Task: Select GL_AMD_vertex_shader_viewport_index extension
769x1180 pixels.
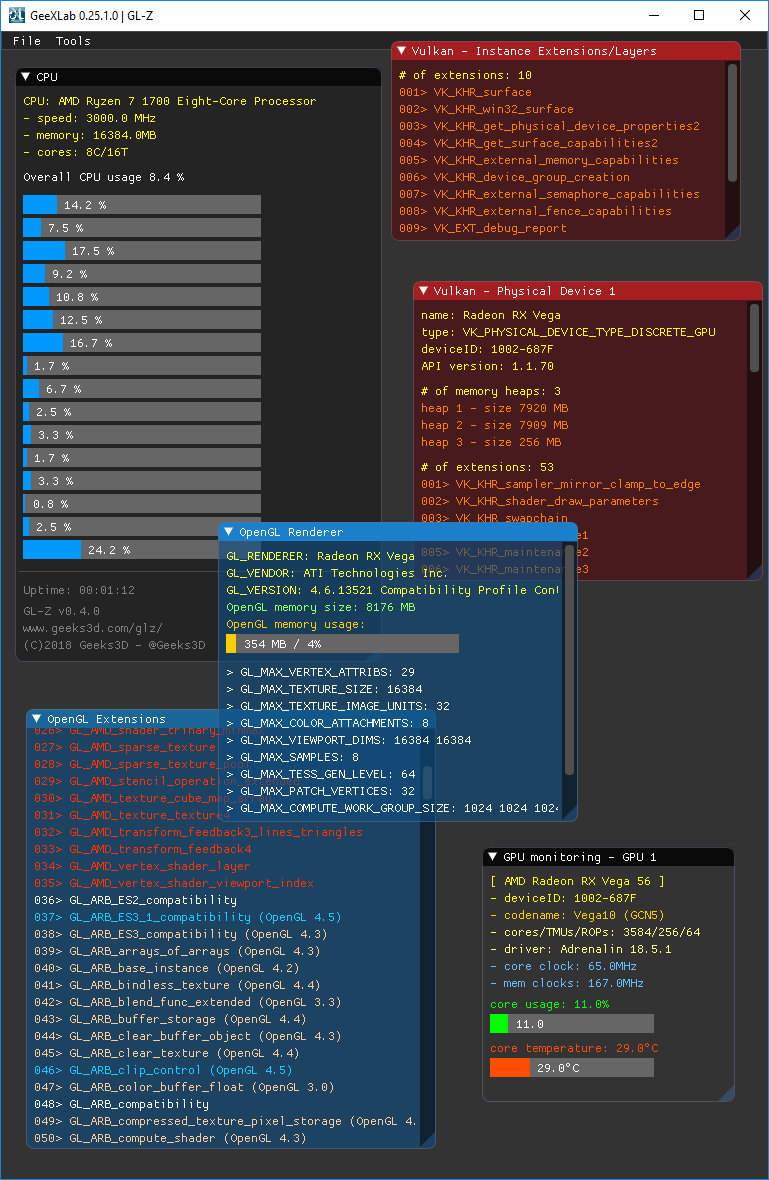Action: pos(174,883)
